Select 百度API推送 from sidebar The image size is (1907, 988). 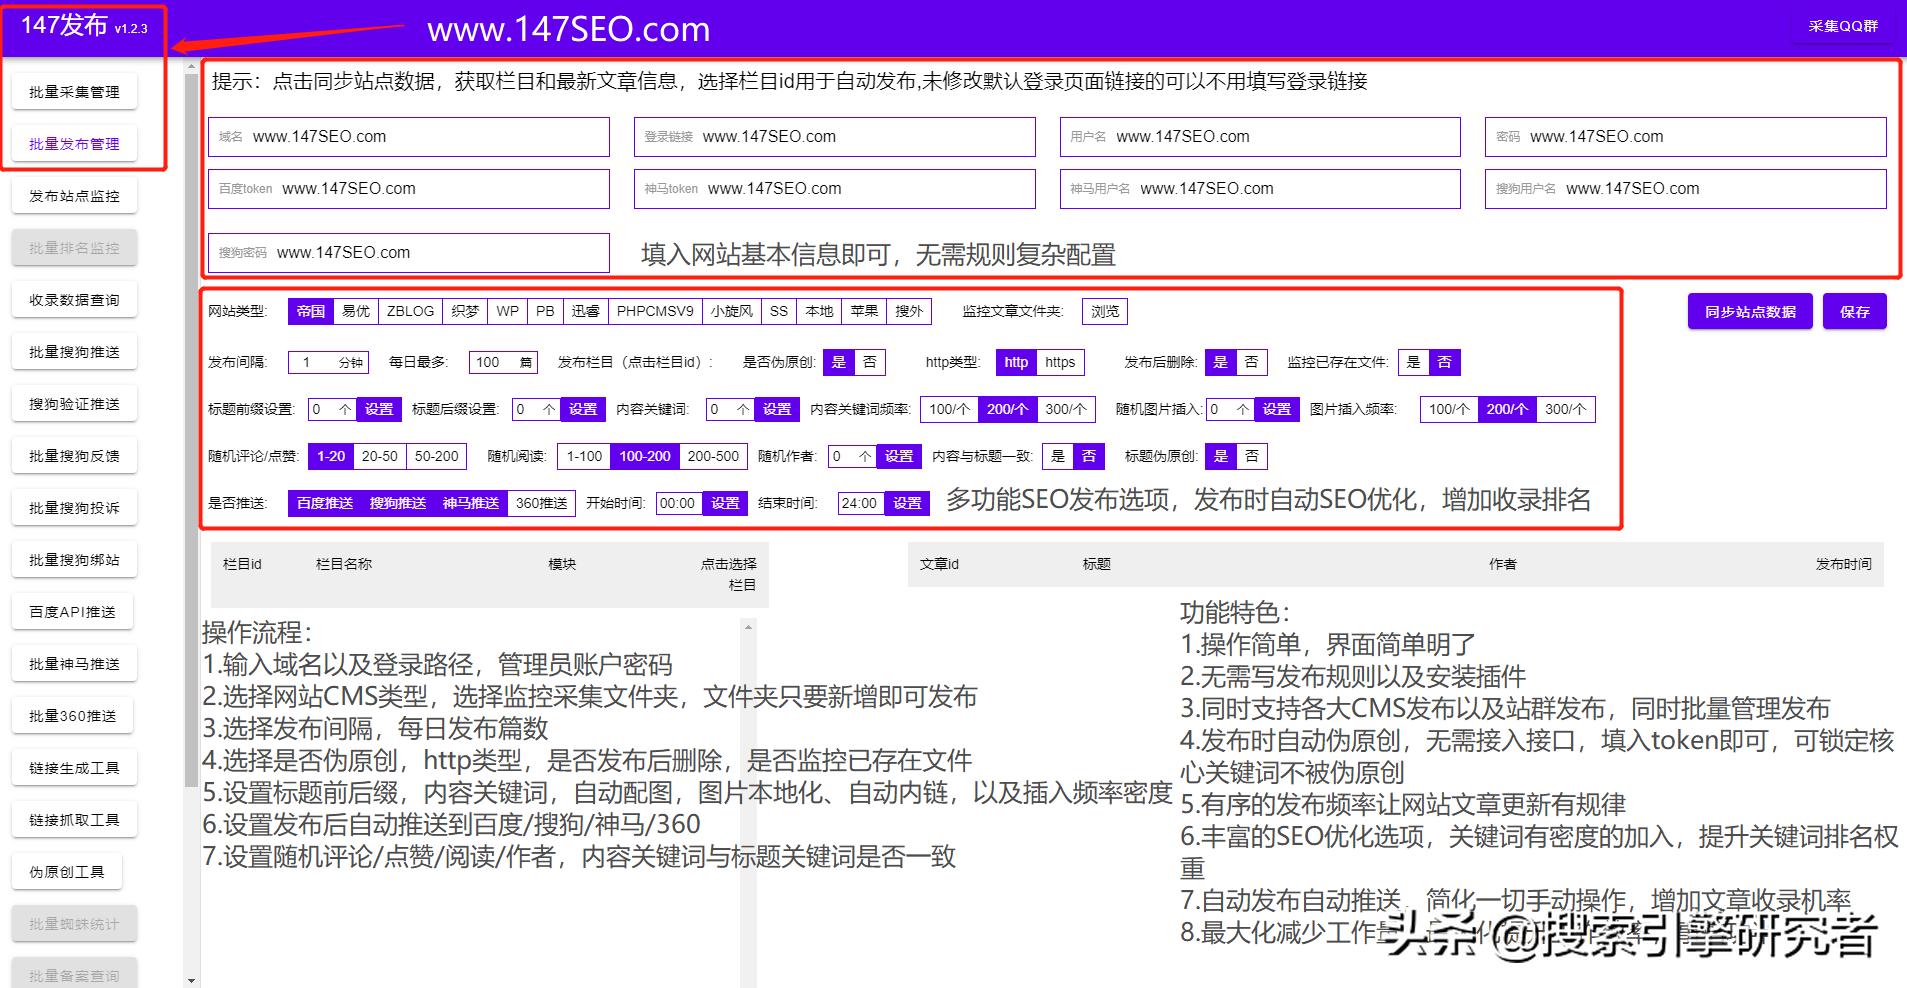tap(73, 611)
